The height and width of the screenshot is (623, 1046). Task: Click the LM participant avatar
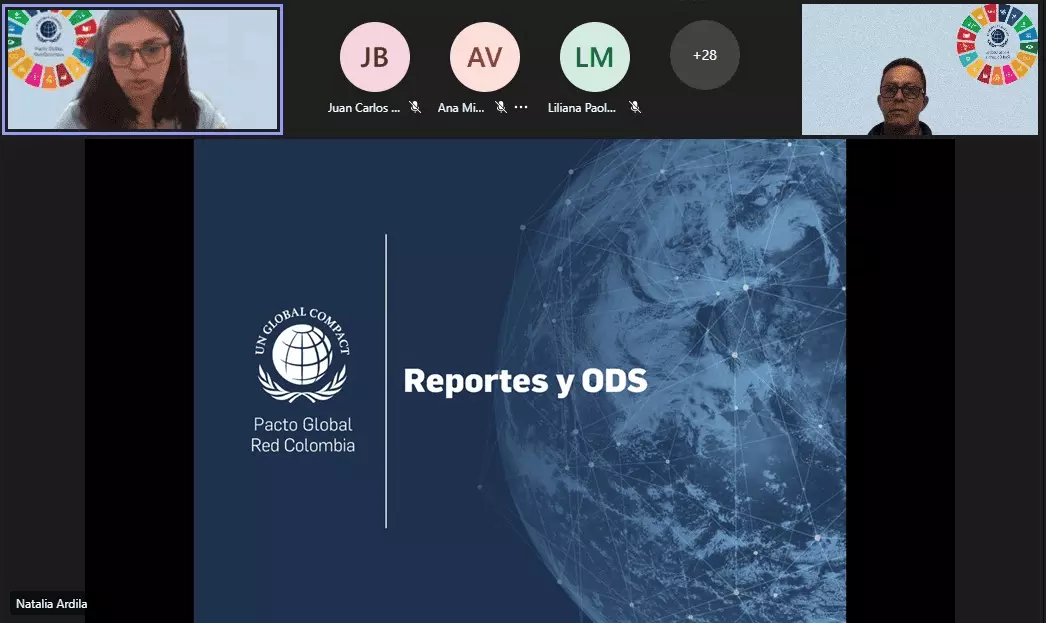coord(594,57)
